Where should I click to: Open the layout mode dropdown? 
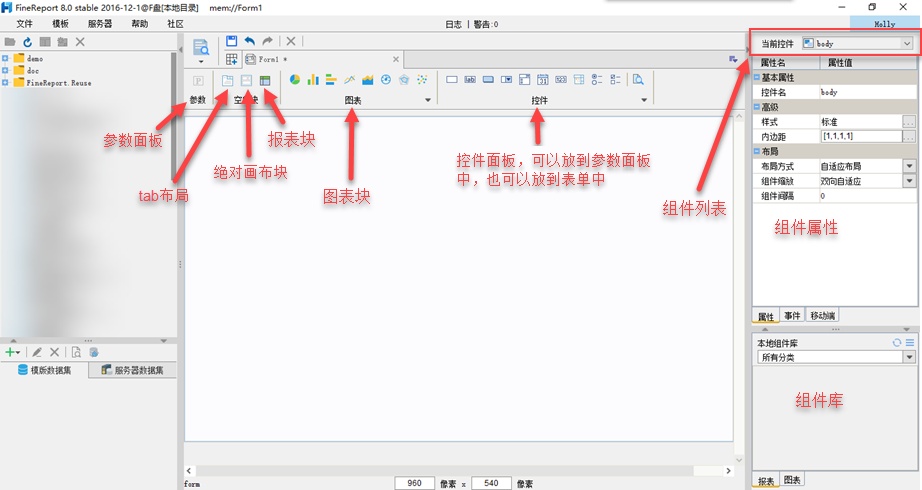pos(909,166)
